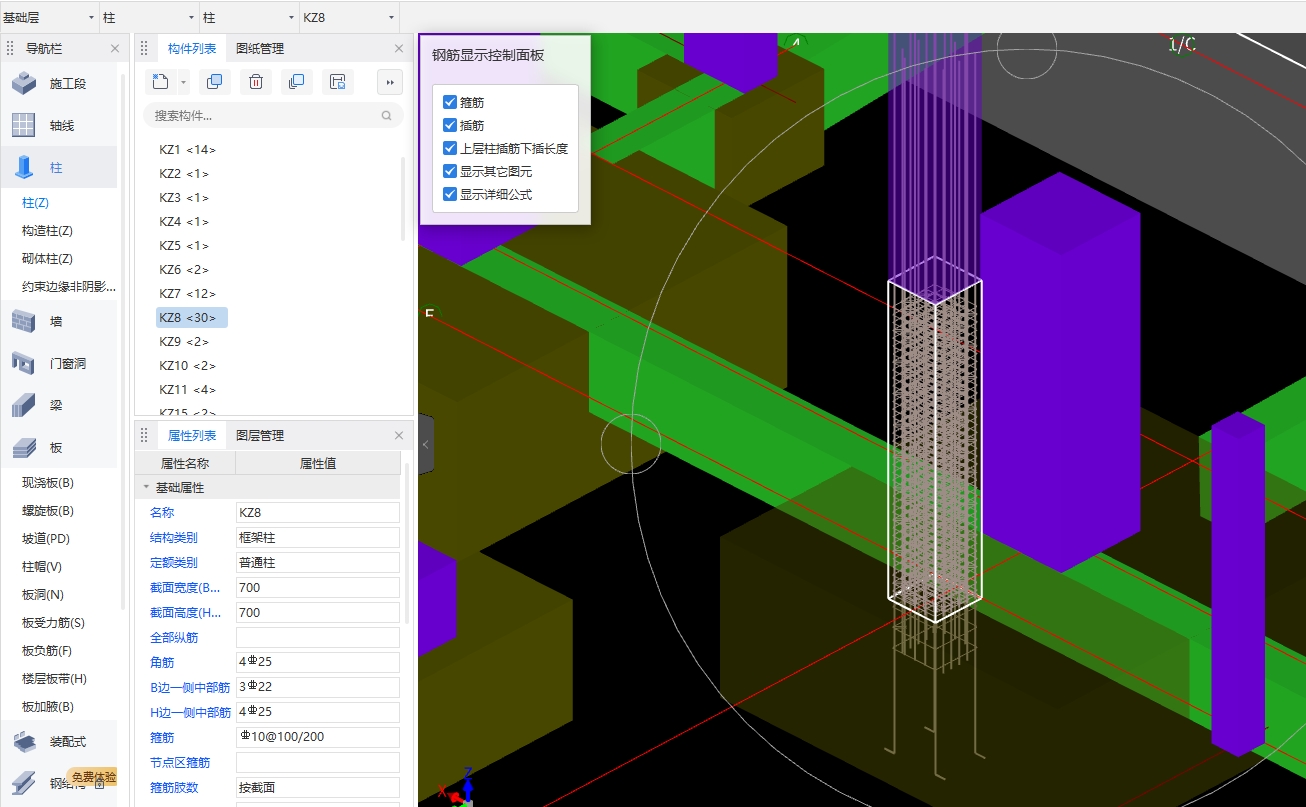The width and height of the screenshot is (1306, 807).
Task: Click the 名称 value field KZ8
Action: coord(318,512)
